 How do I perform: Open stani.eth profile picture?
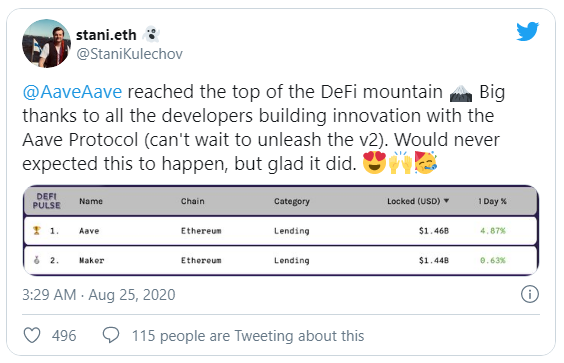pyautogui.click(x=46, y=44)
